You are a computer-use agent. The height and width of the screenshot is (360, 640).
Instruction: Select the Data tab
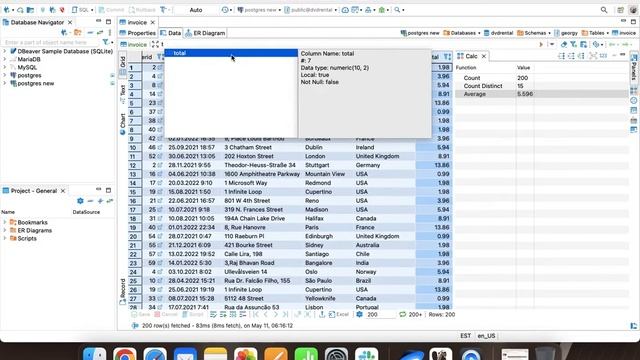point(171,33)
